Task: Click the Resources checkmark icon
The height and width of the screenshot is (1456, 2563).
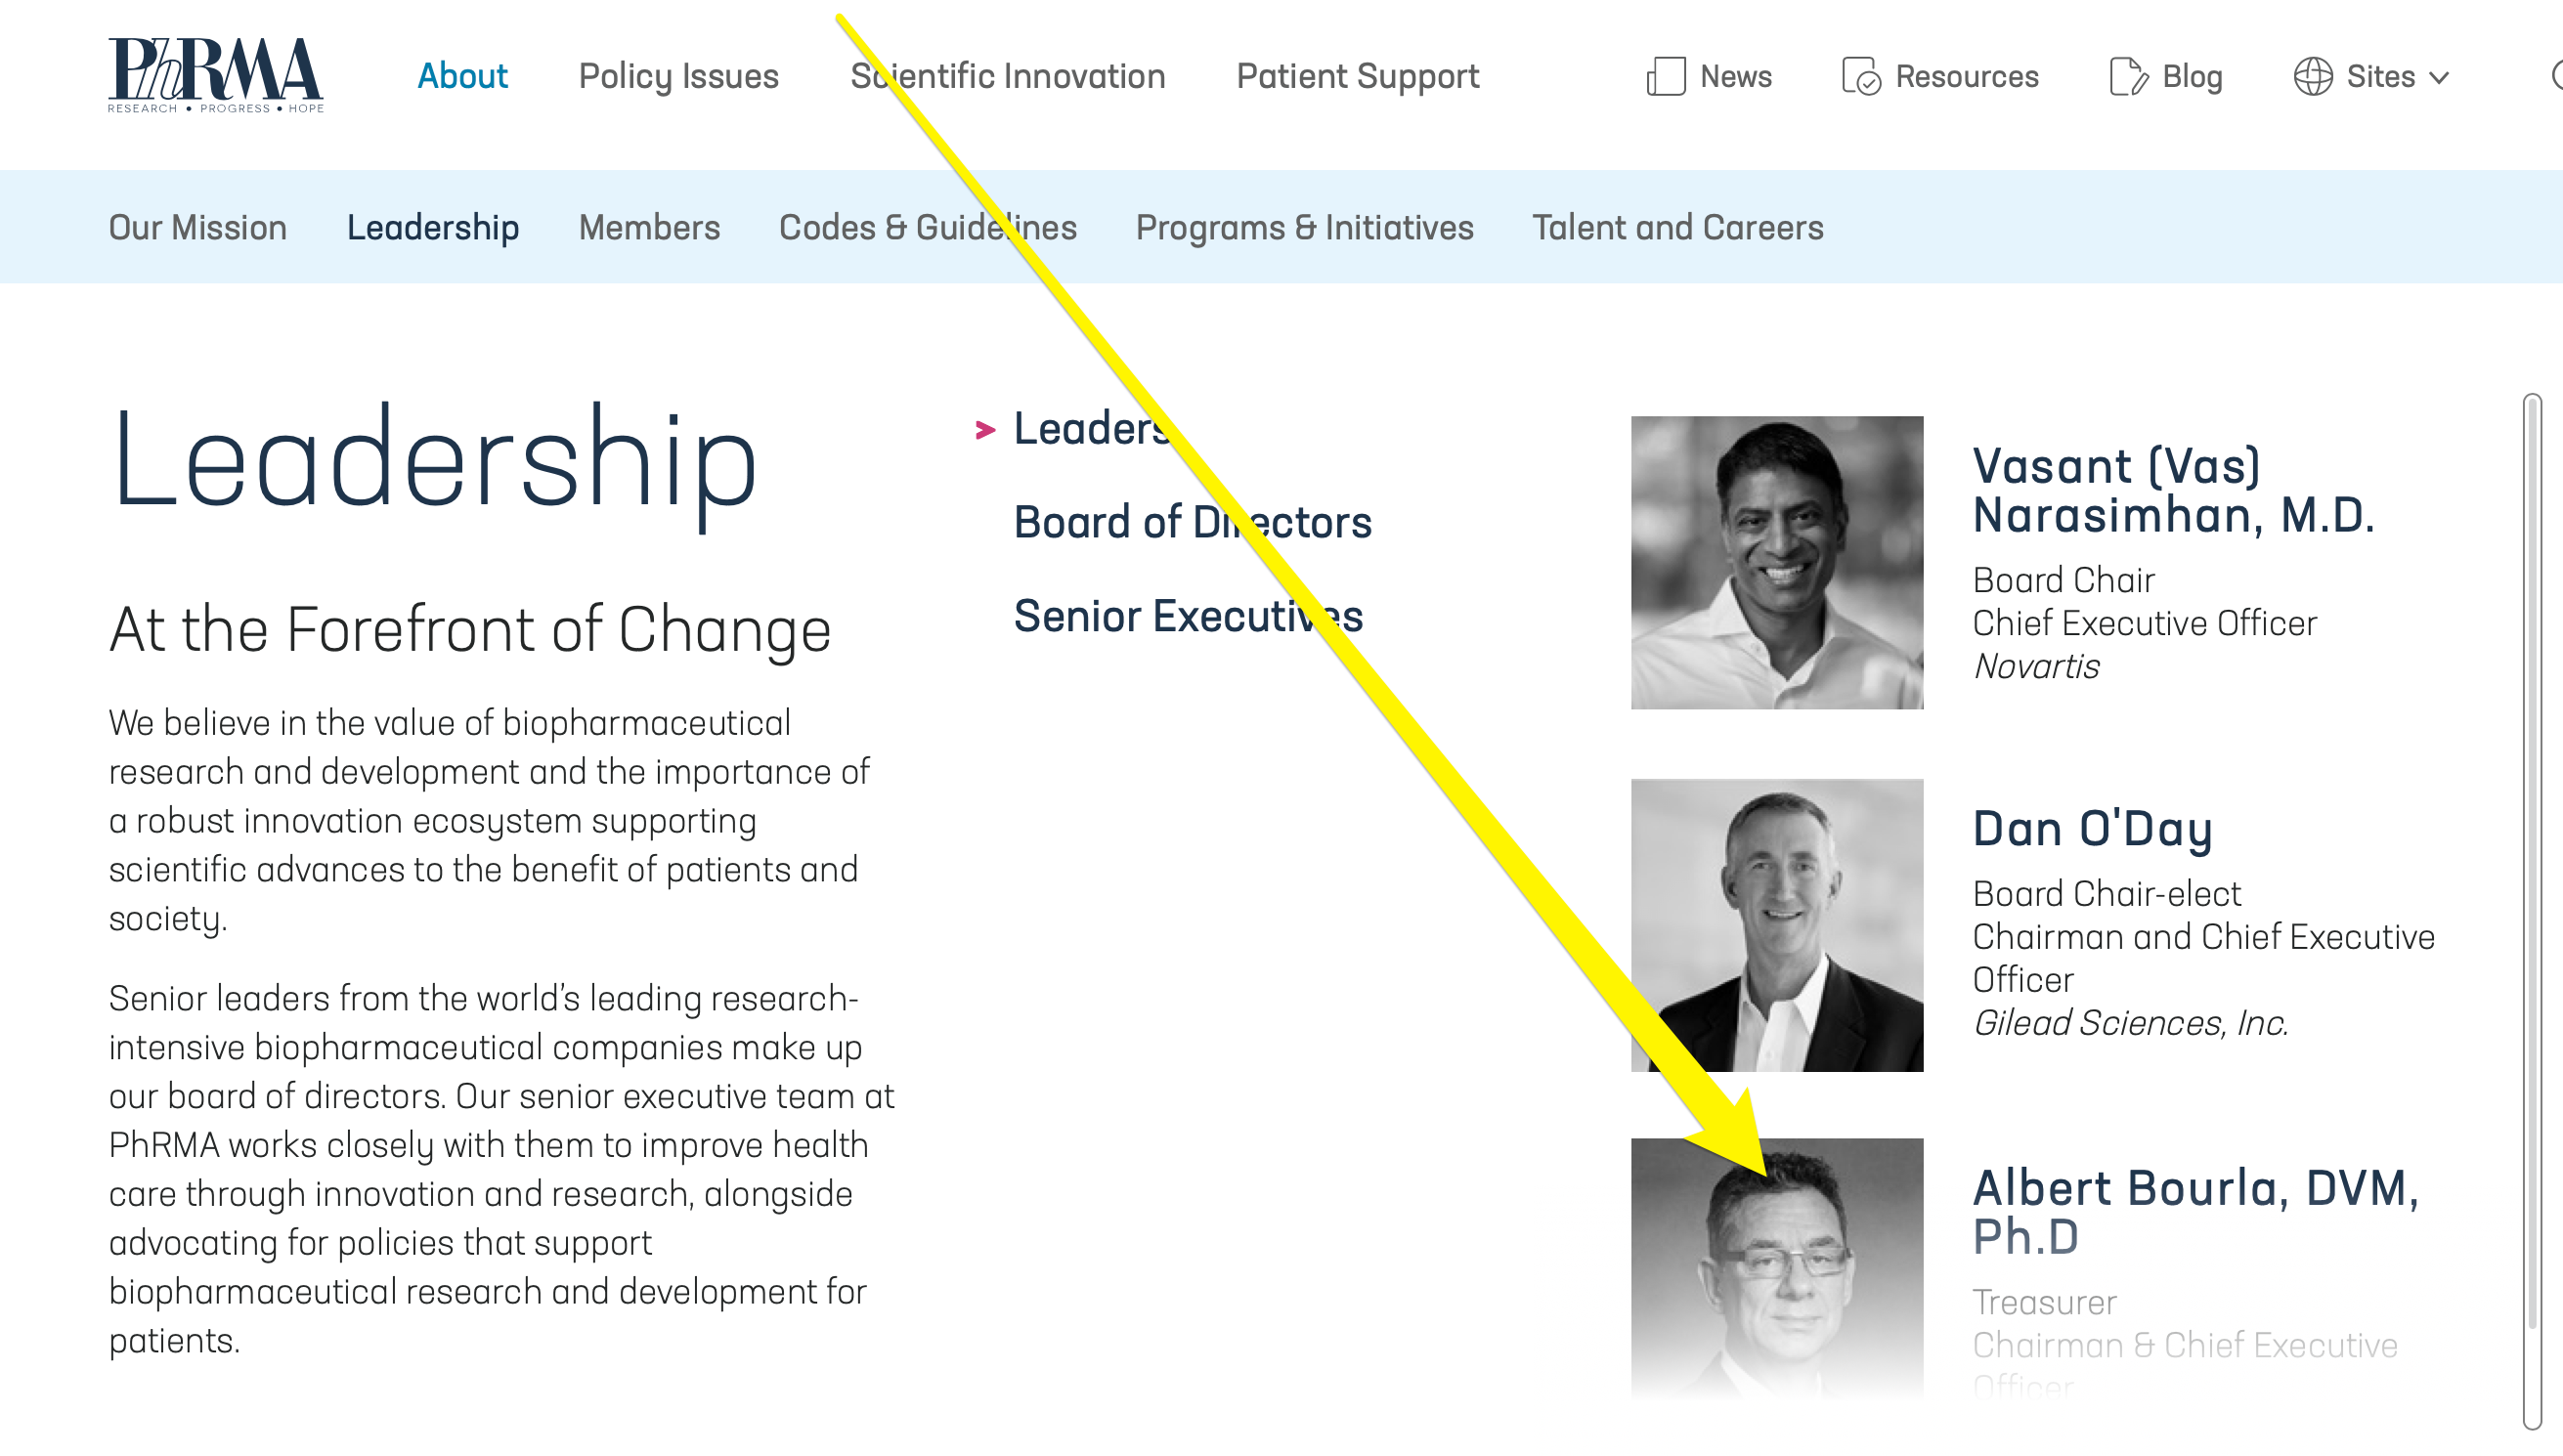Action: tap(1861, 77)
